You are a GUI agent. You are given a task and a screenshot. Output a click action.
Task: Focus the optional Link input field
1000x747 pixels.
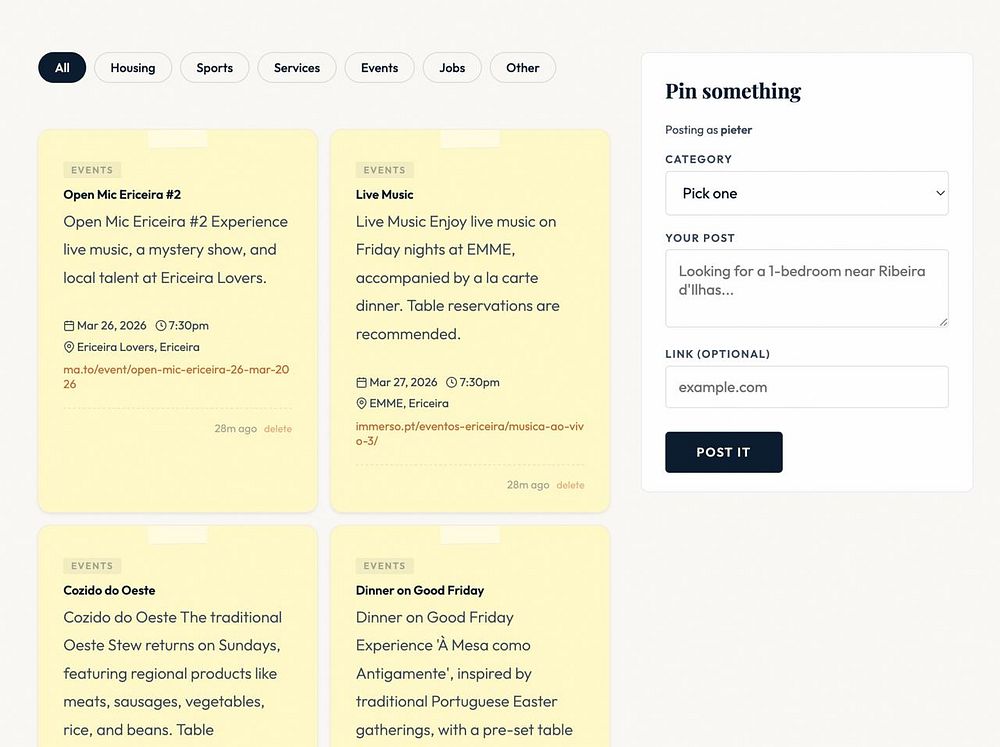click(806, 387)
